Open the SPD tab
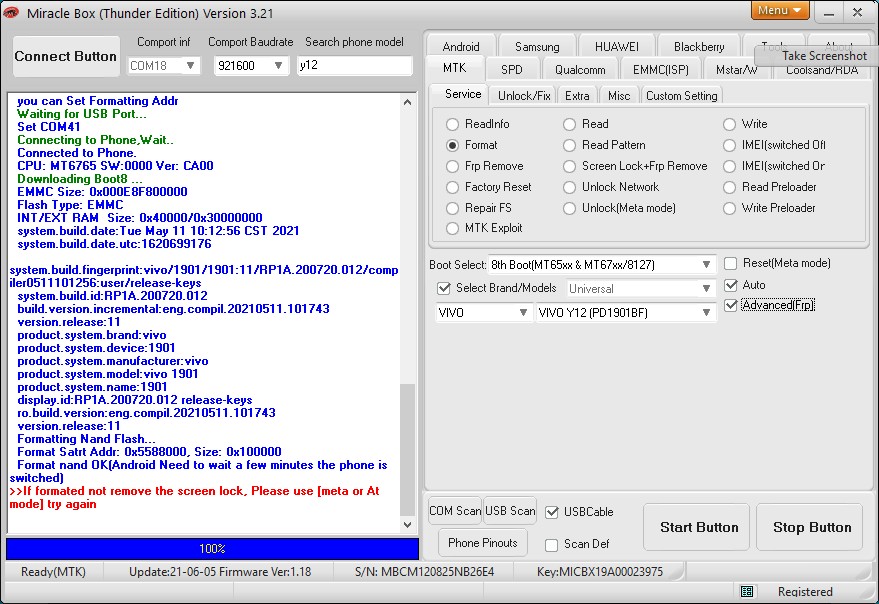This screenshot has width=879, height=604. tap(512, 70)
